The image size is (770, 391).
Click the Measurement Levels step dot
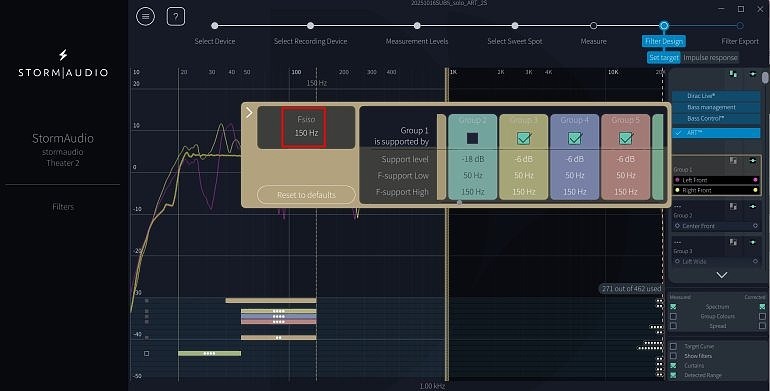(417, 26)
